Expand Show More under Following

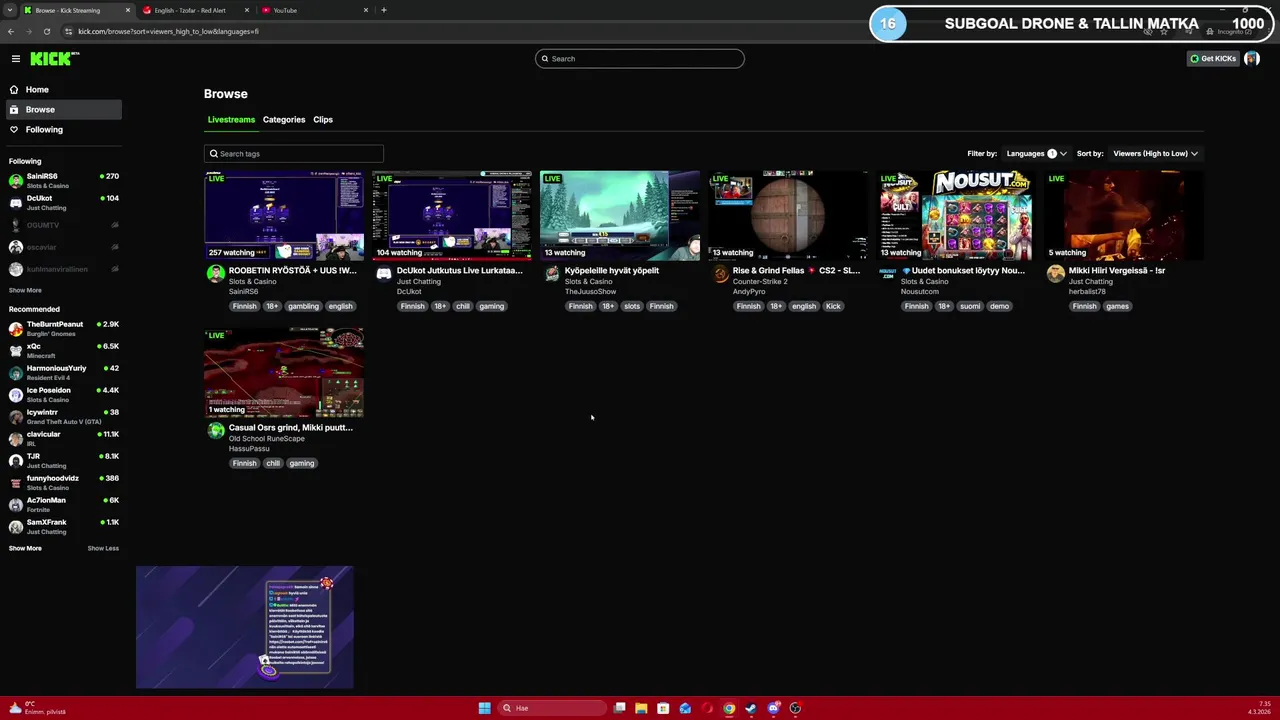[x=25, y=290]
